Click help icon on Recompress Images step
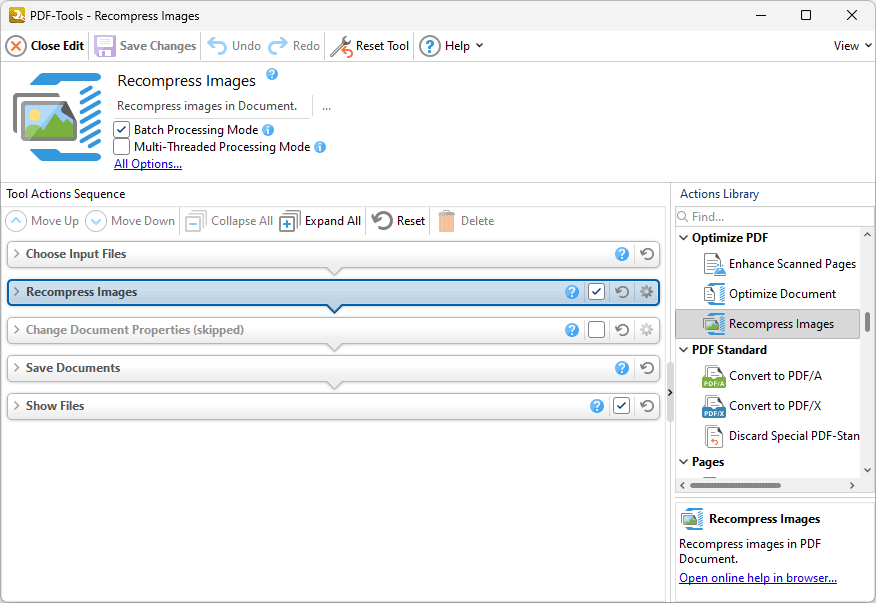876x603 pixels. pos(572,292)
